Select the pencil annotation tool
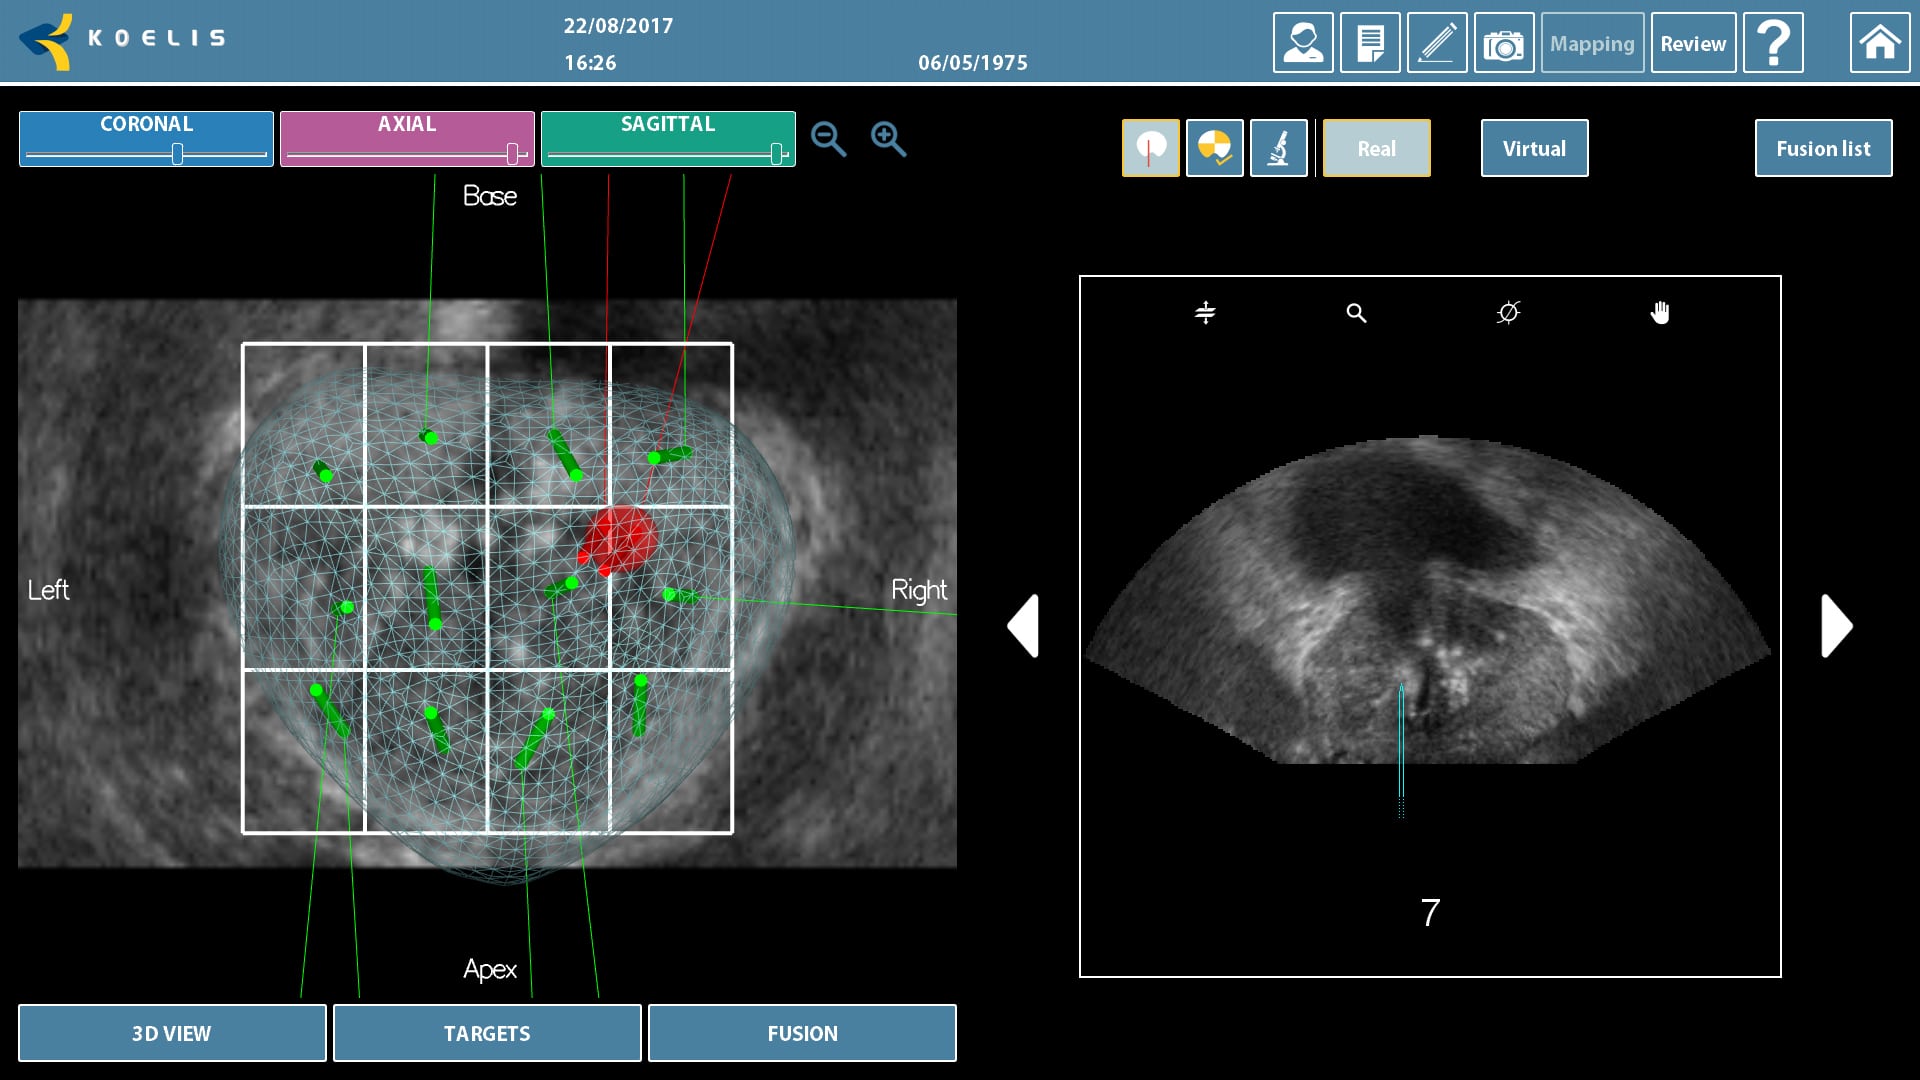This screenshot has width=1920, height=1080. (1436, 43)
